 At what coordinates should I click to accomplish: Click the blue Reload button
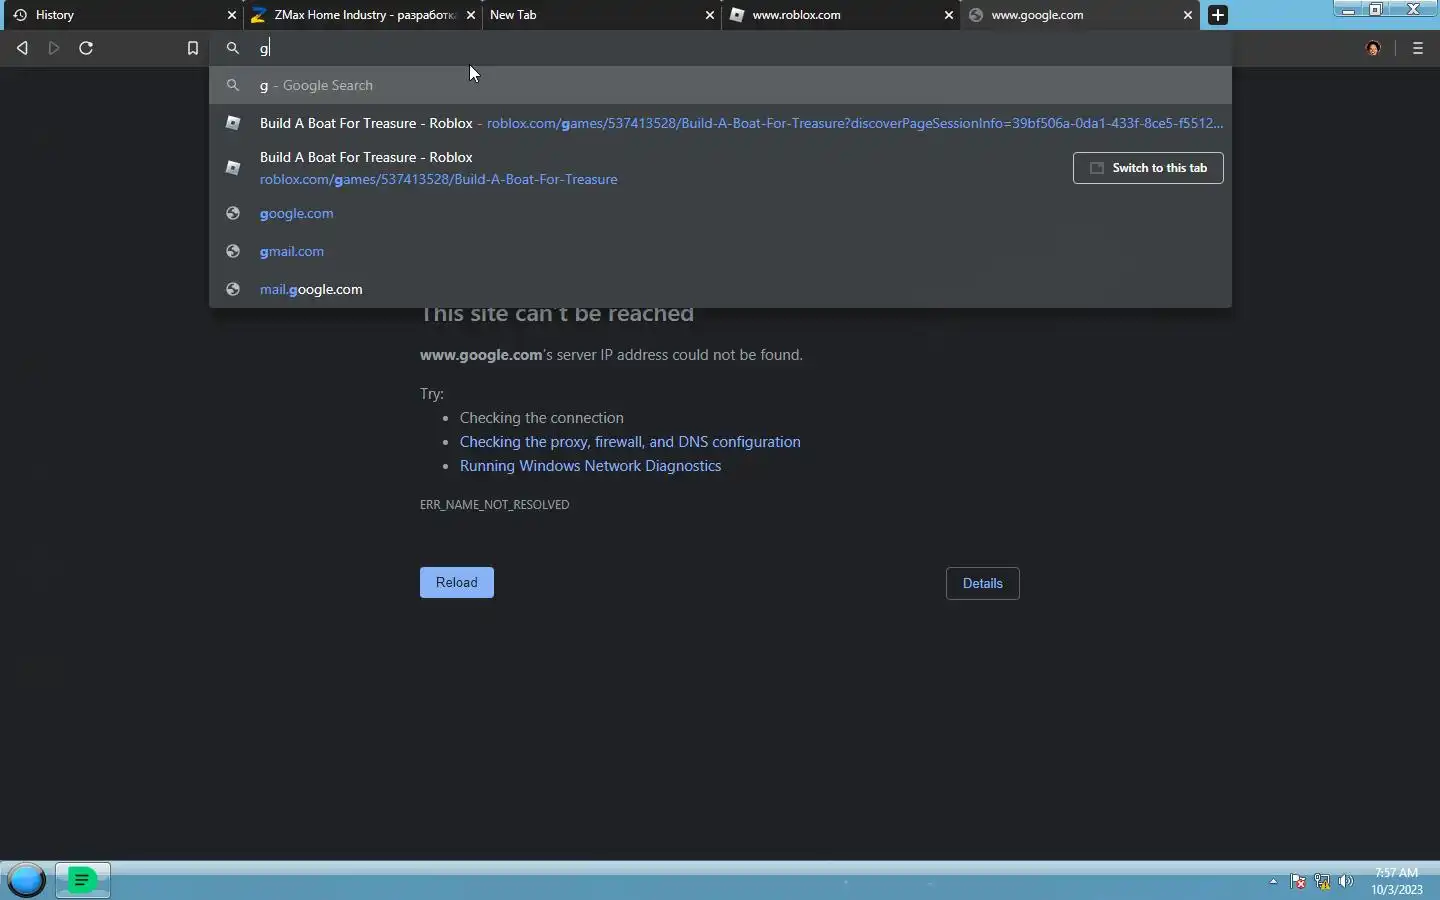pos(457,582)
